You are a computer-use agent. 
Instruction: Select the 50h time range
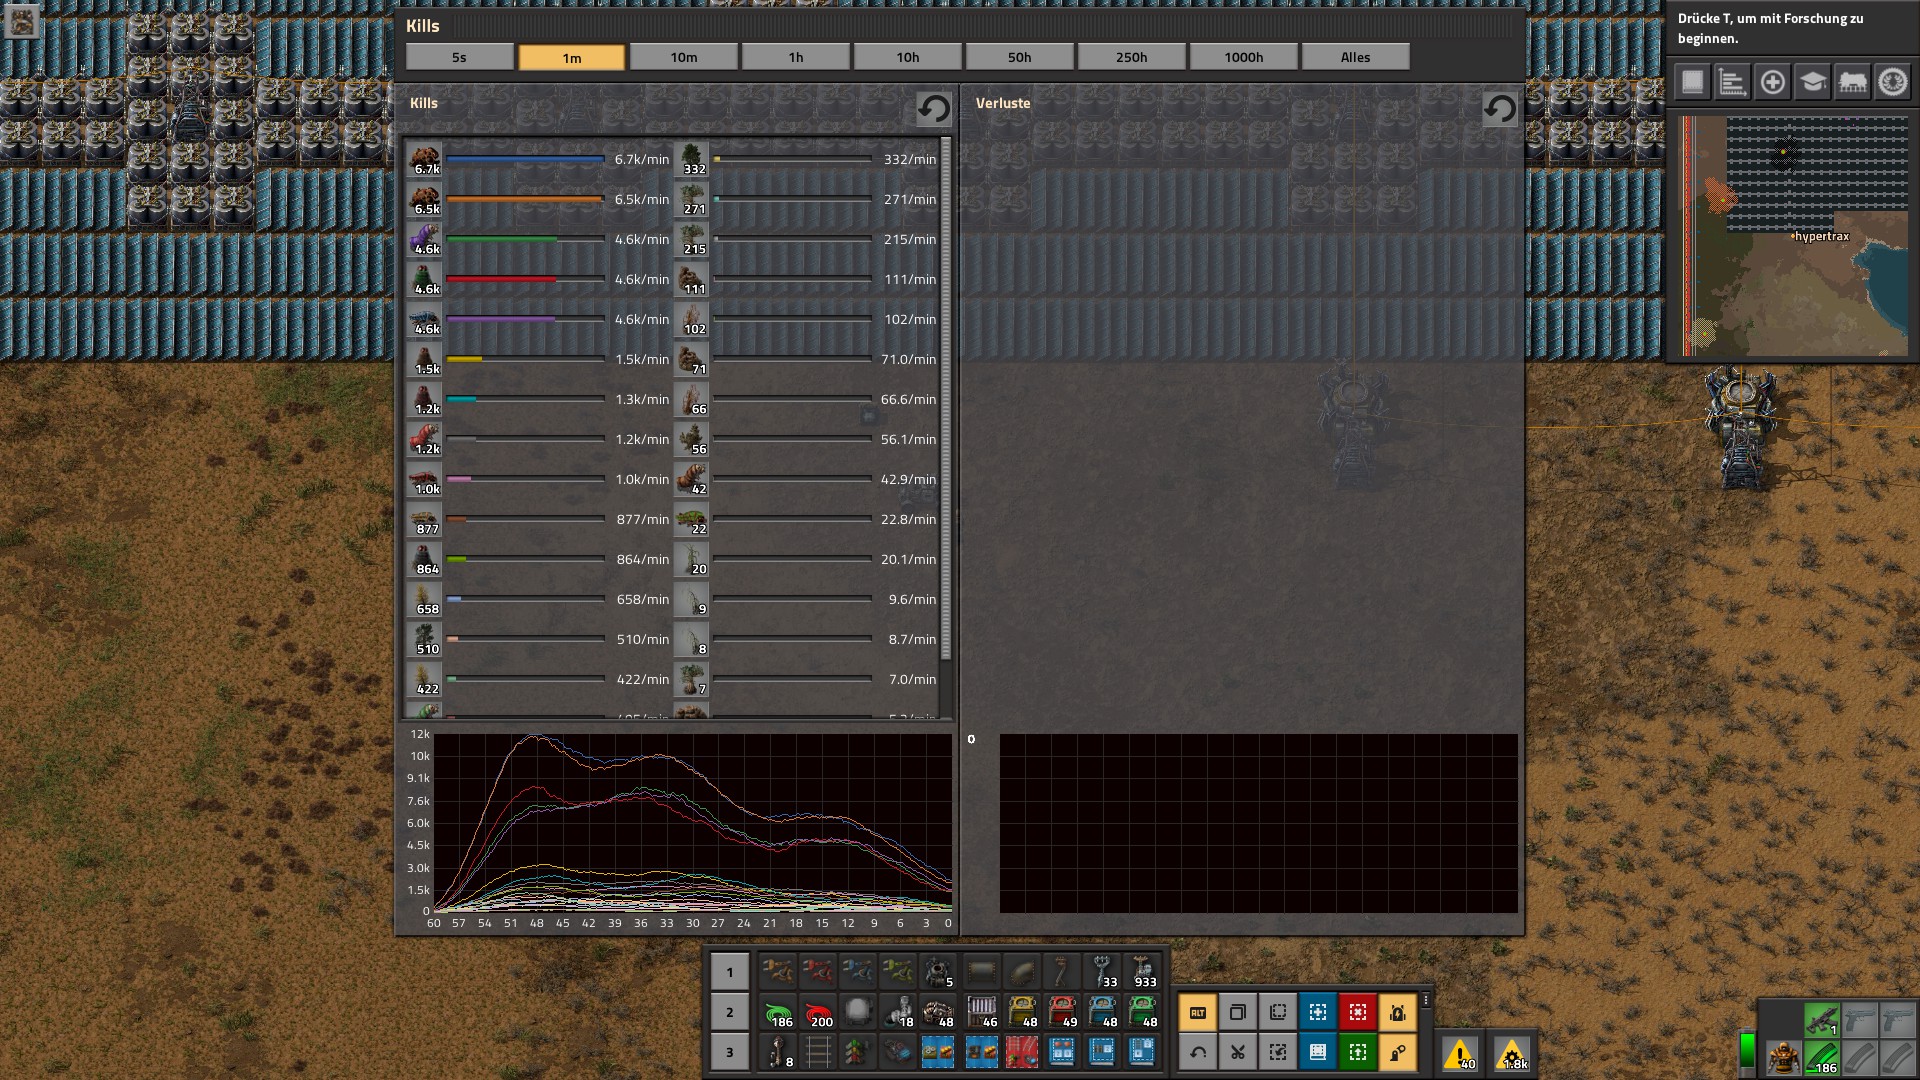pos(1019,57)
